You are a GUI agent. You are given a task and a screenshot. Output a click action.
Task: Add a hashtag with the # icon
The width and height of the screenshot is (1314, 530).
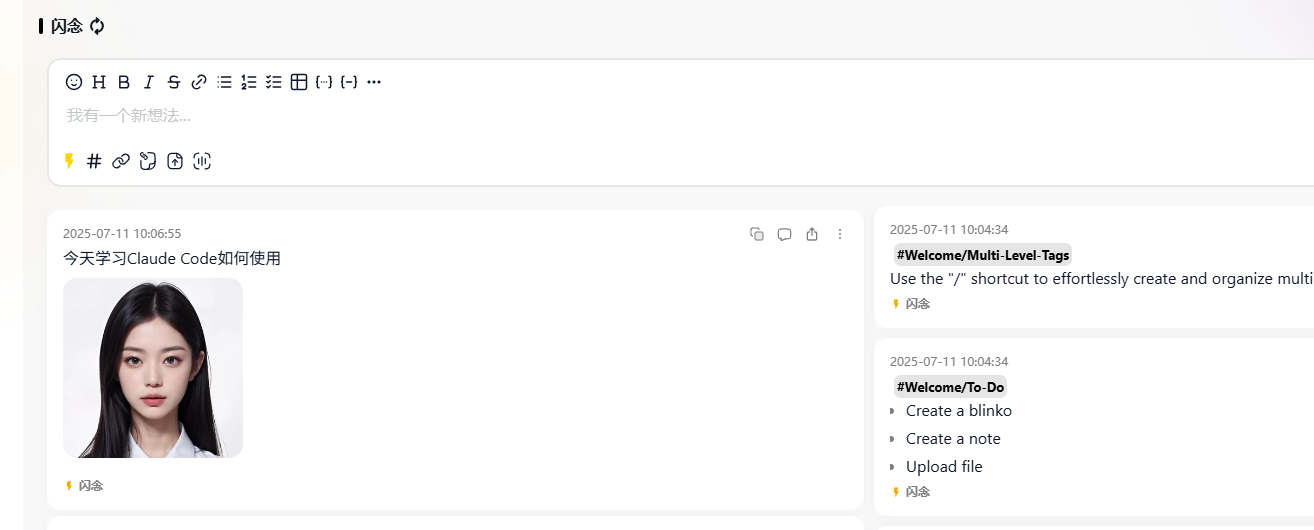pos(94,161)
